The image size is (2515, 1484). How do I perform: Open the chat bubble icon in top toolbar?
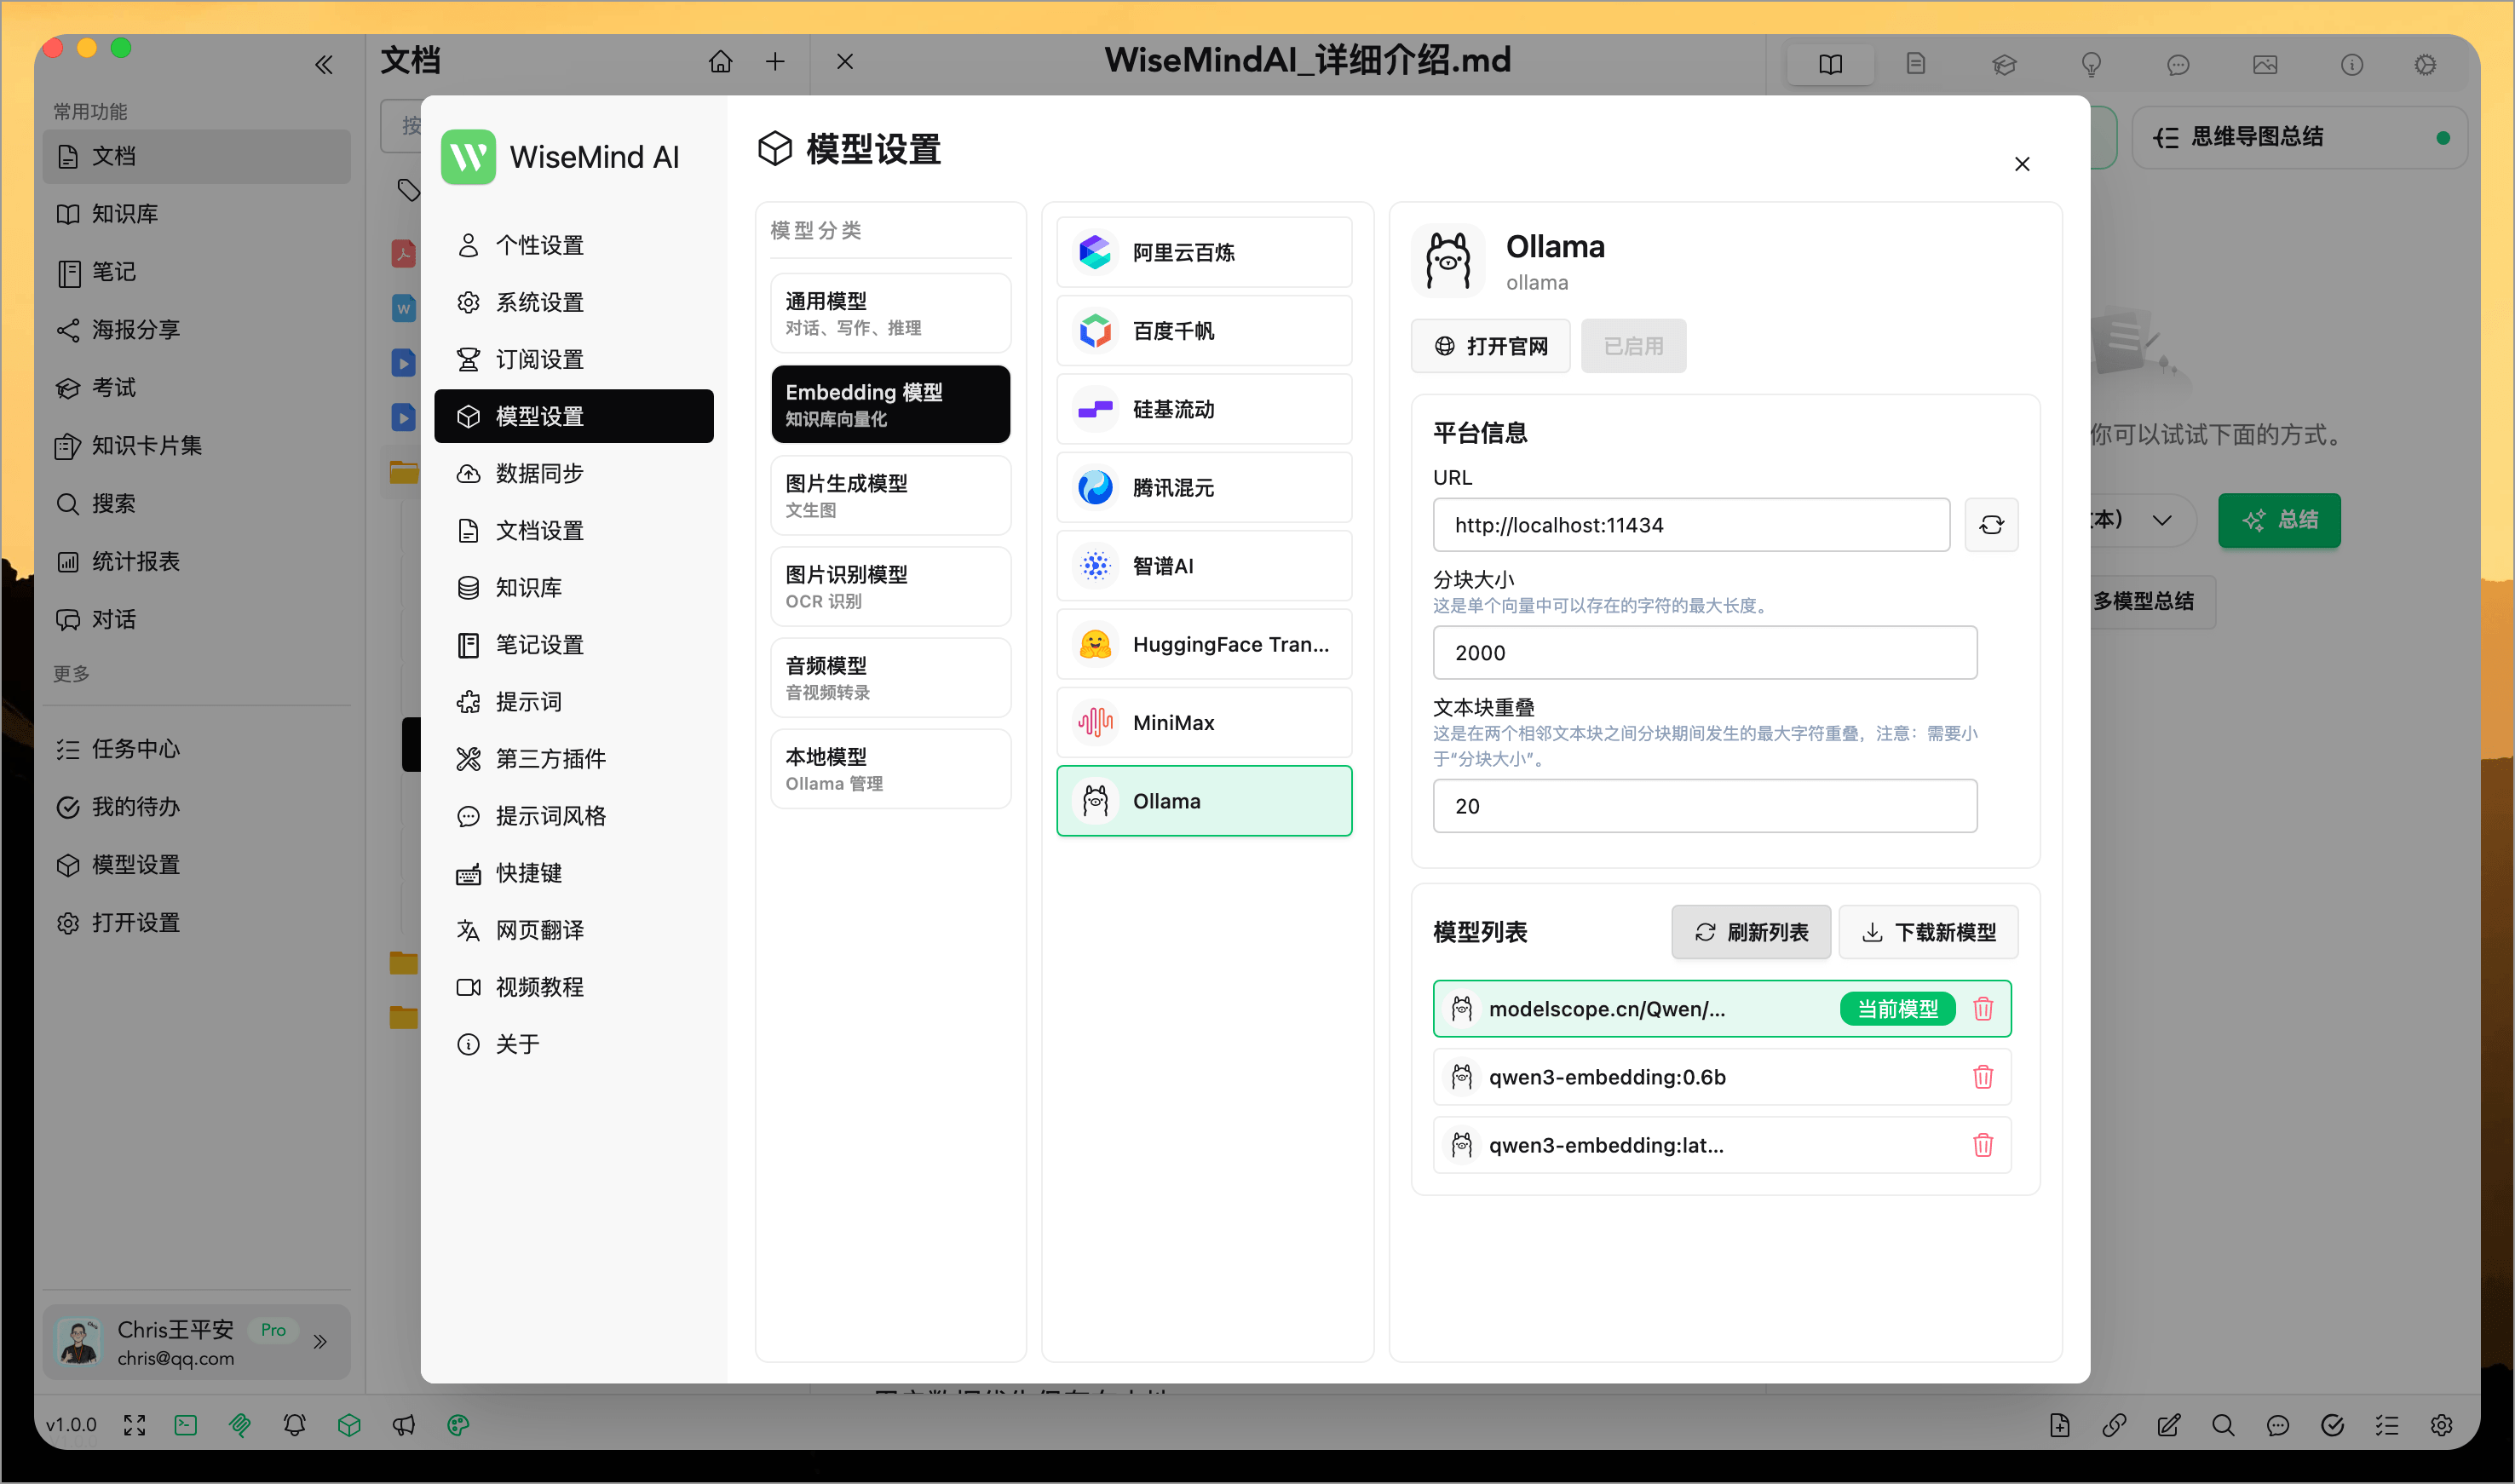point(2179,64)
